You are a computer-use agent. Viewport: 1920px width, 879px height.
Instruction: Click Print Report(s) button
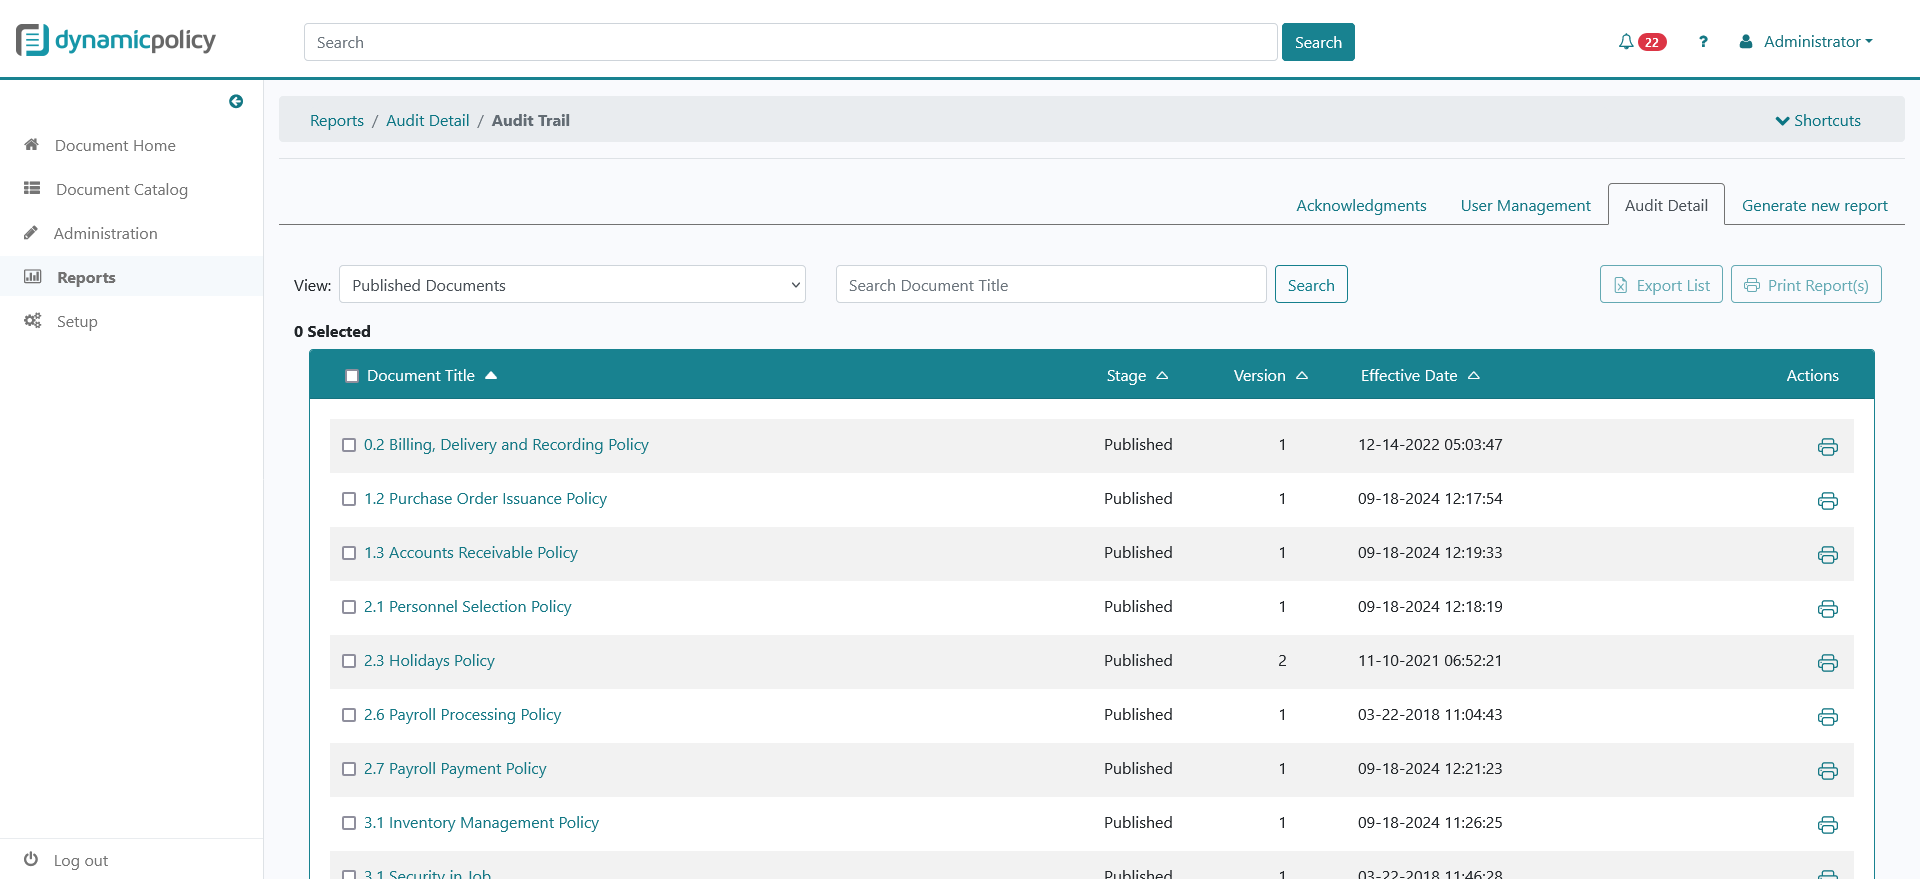click(1806, 285)
